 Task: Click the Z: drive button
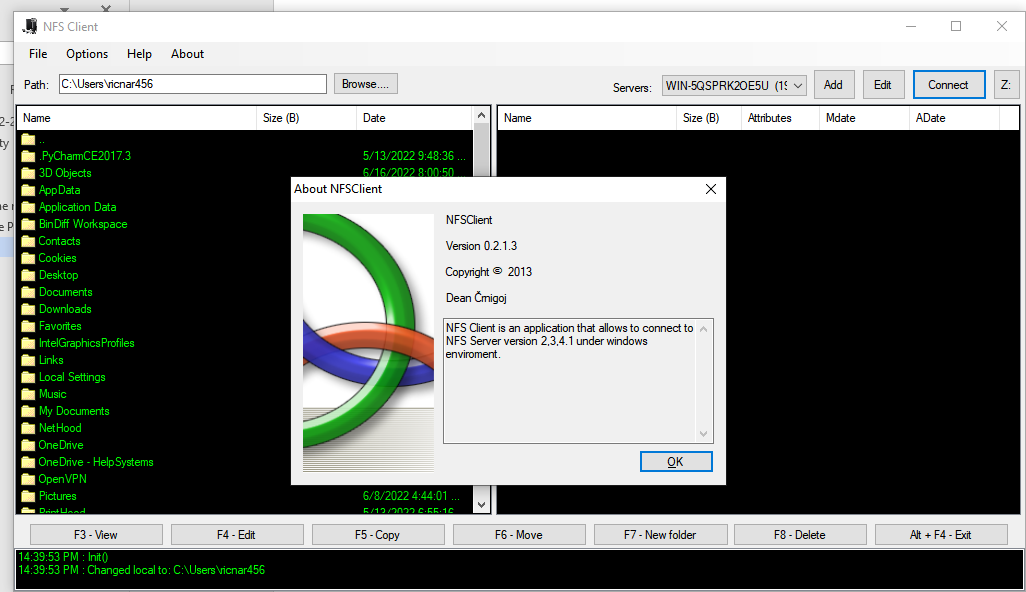pos(1006,84)
